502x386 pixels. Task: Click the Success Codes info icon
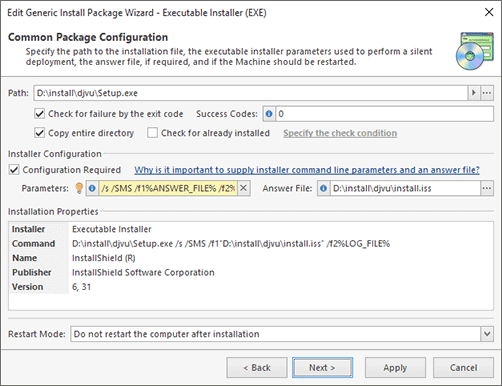(269, 114)
